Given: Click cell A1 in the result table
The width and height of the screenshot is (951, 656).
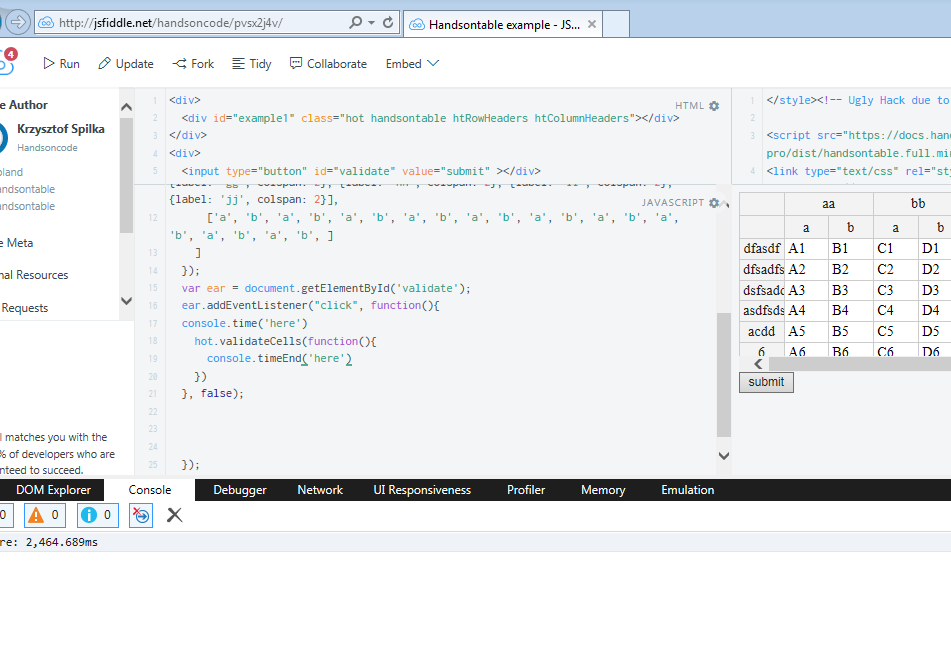Looking at the screenshot, I should point(807,249).
